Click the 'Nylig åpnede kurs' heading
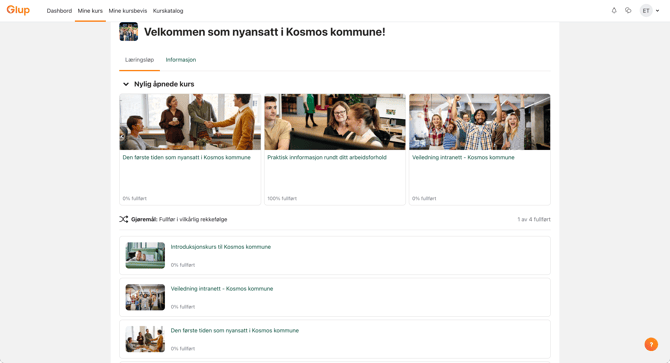 click(164, 84)
